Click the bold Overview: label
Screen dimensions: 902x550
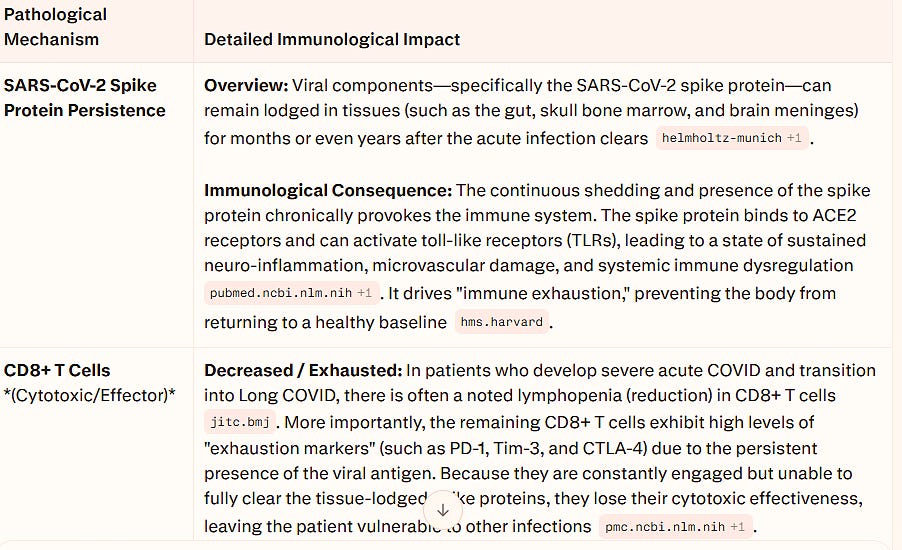[x=246, y=86]
